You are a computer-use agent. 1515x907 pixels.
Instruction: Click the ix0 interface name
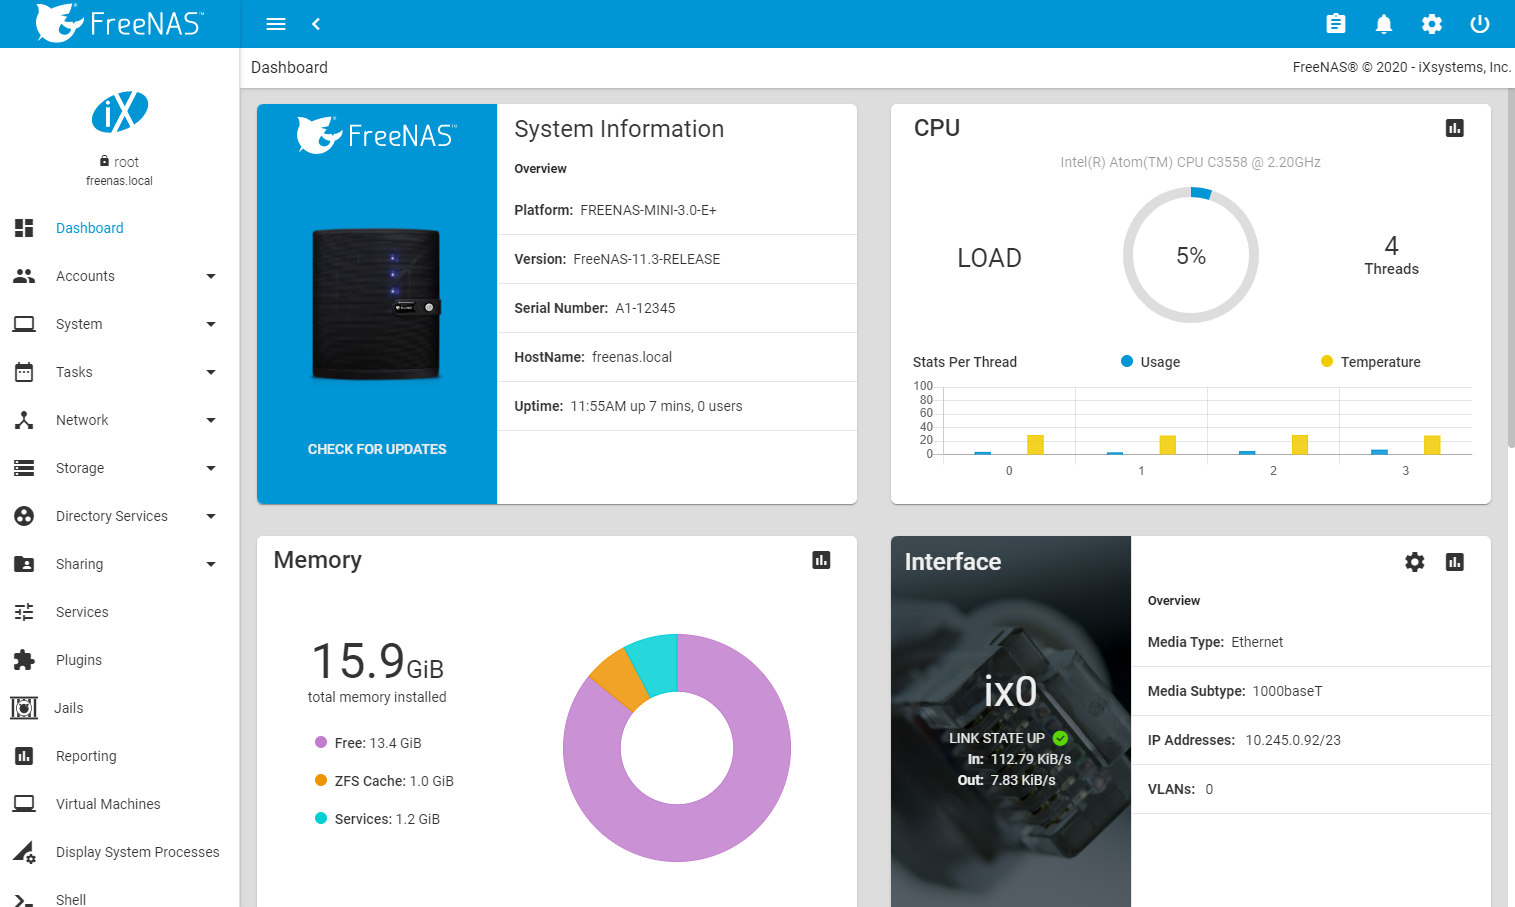pos(1010,692)
